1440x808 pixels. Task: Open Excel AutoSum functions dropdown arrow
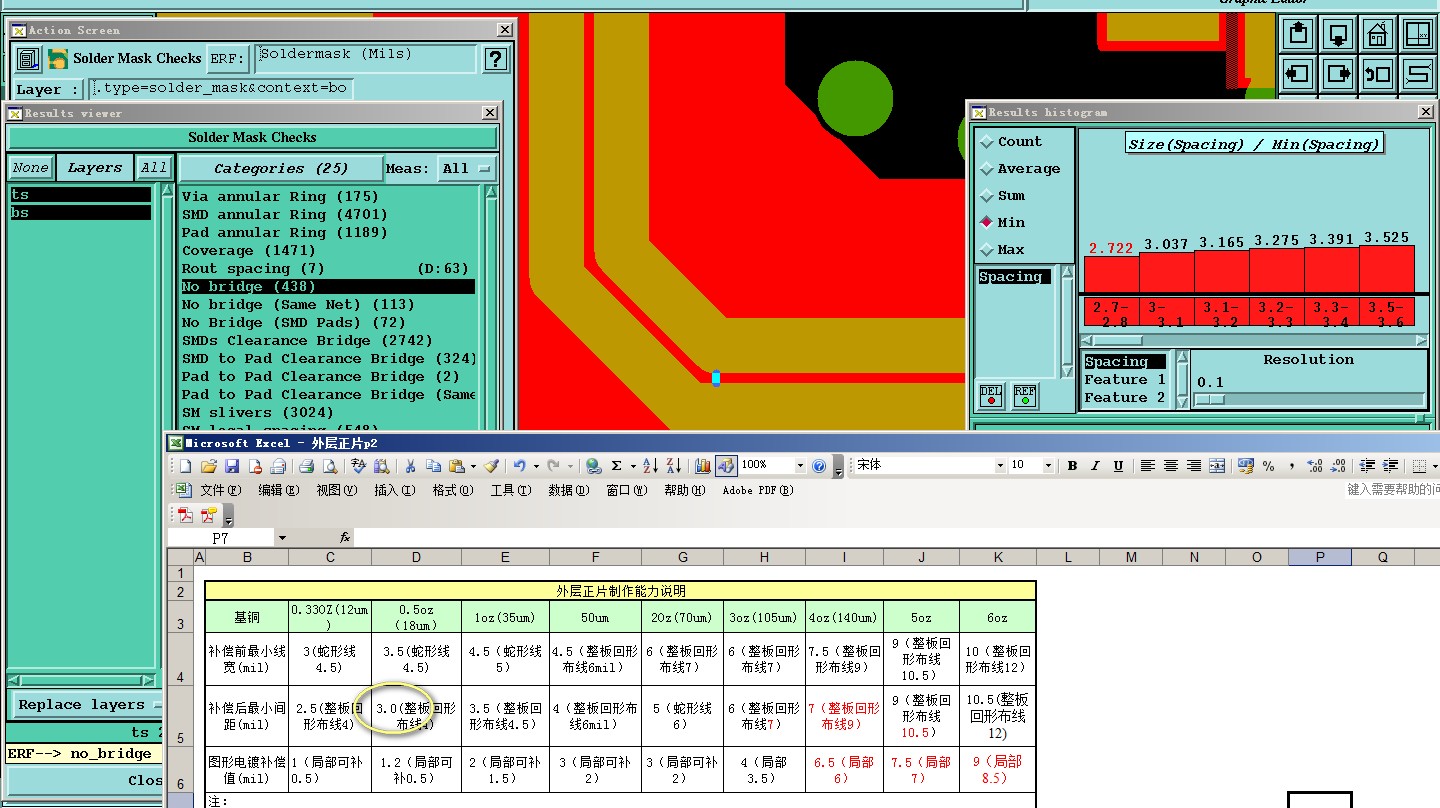pyautogui.click(x=633, y=466)
